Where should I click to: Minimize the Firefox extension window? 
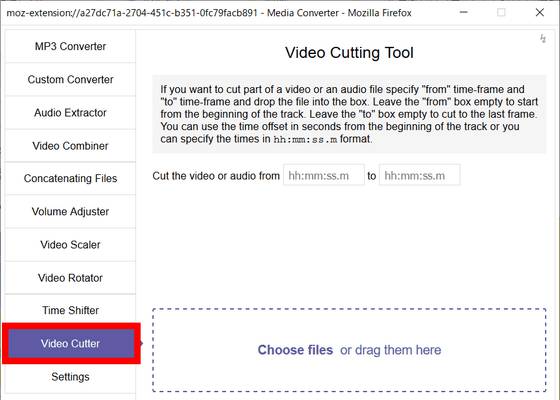pyautogui.click(x=464, y=12)
